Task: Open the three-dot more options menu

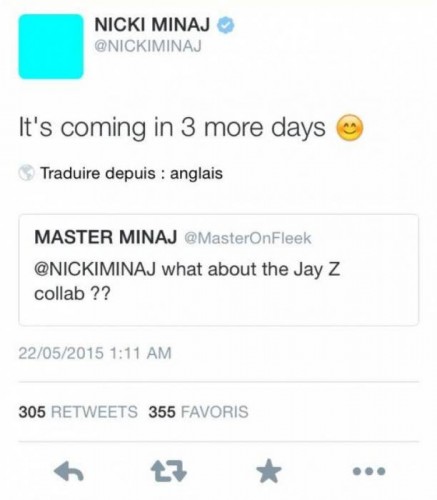Action: point(369,471)
